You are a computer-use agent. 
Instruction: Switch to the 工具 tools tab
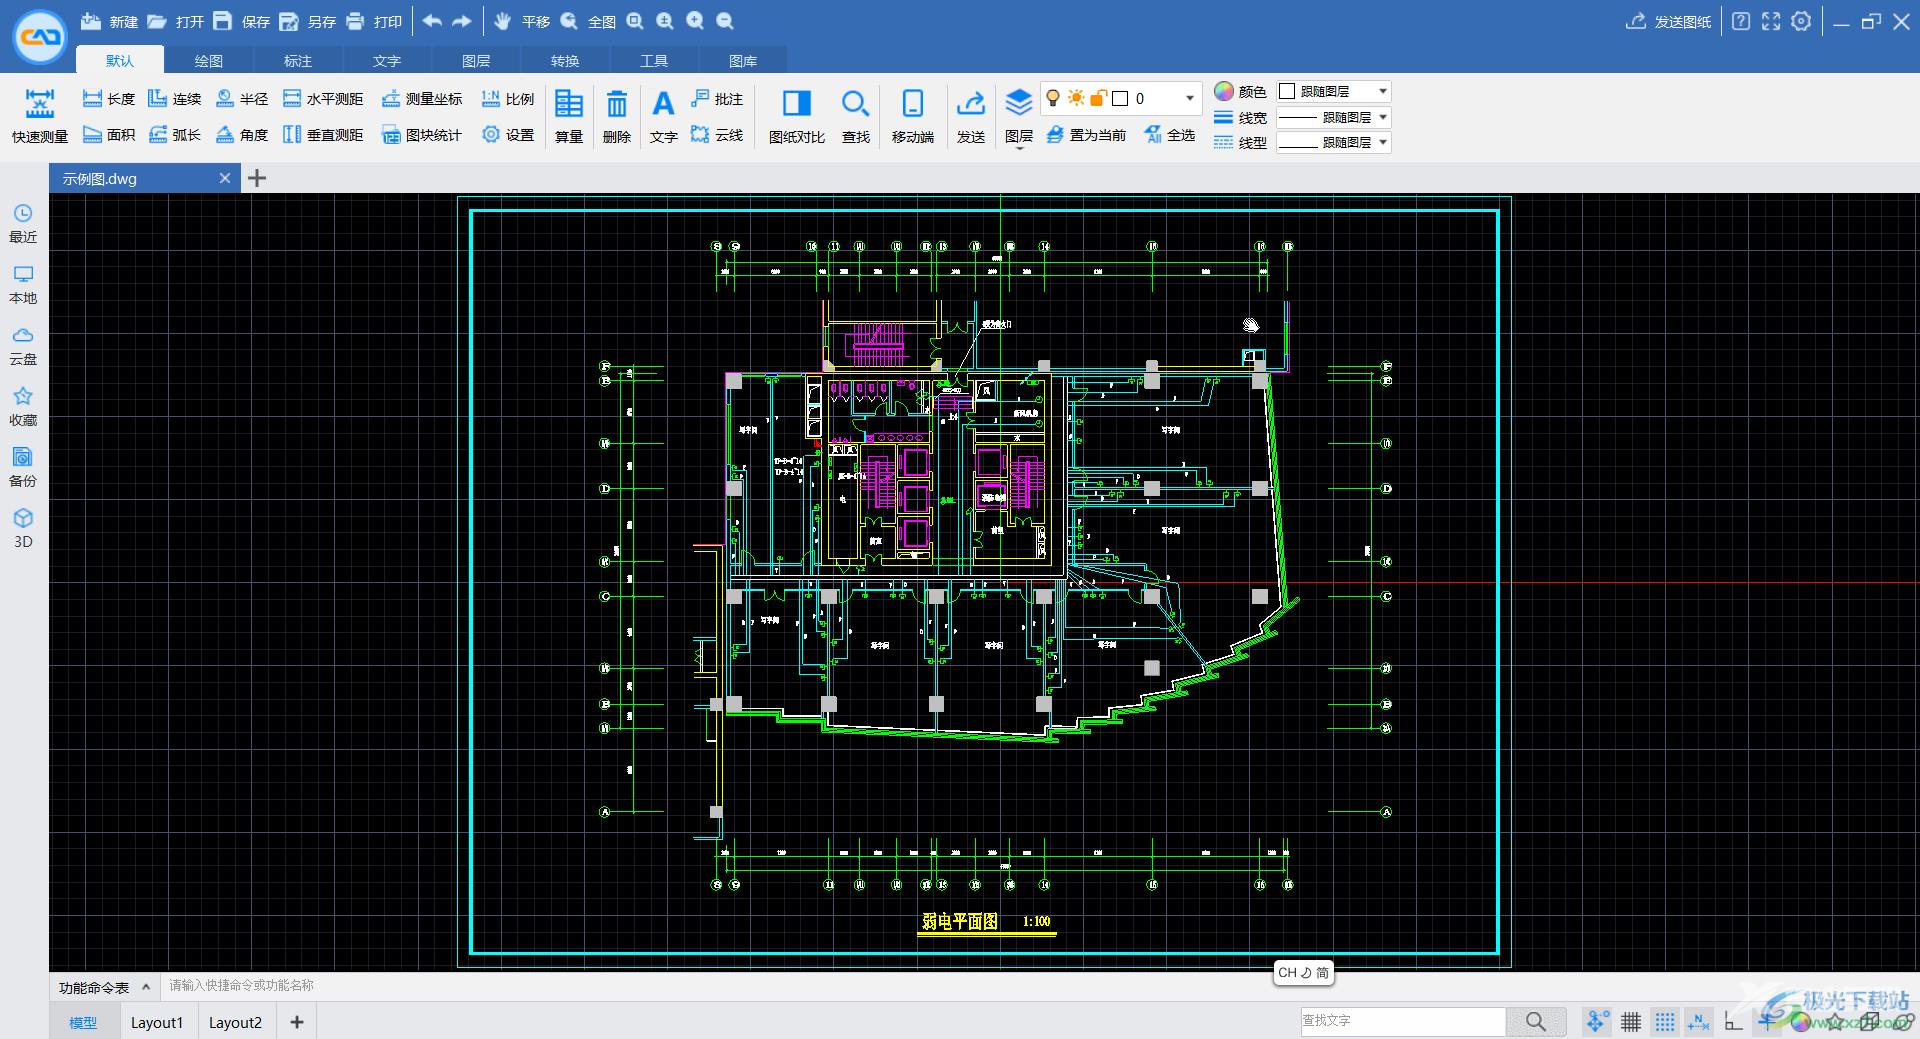pos(654,61)
